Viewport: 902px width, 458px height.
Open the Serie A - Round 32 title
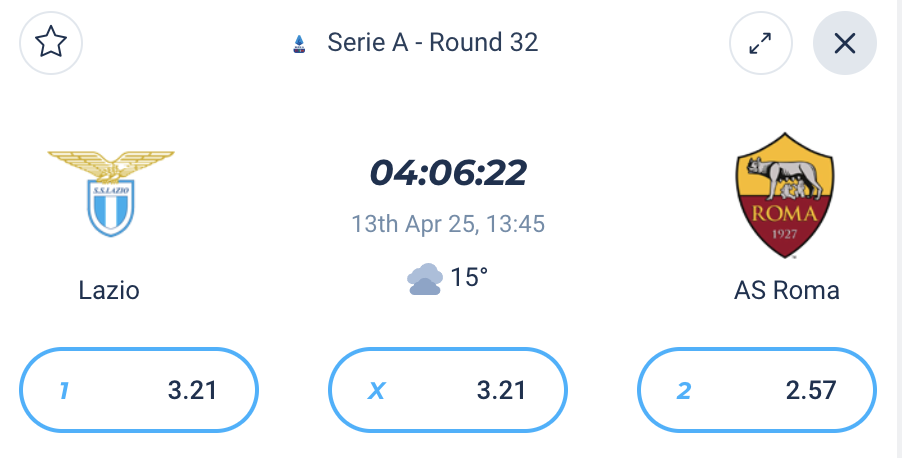pos(433,43)
